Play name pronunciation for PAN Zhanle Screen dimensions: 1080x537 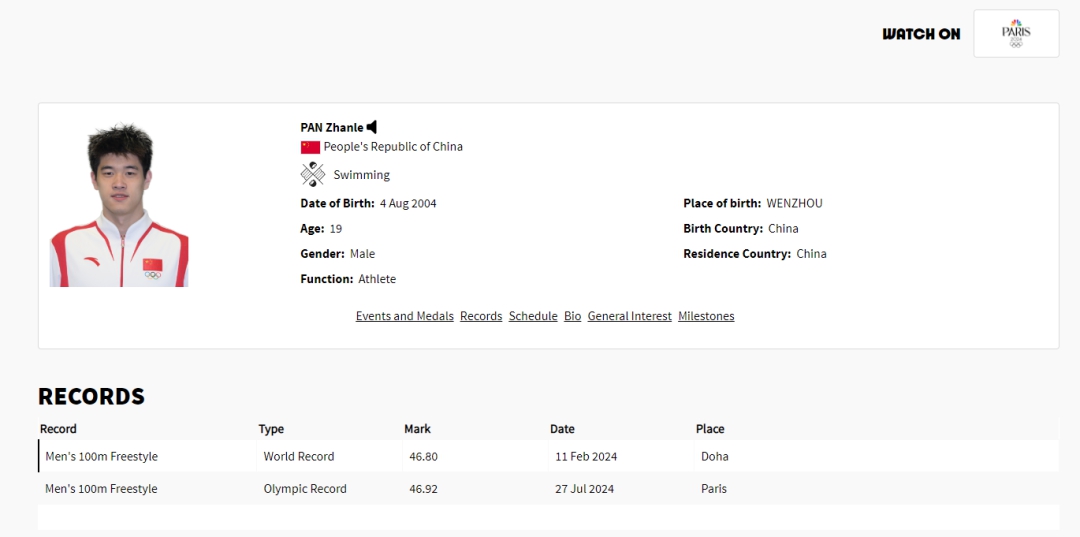tap(372, 127)
